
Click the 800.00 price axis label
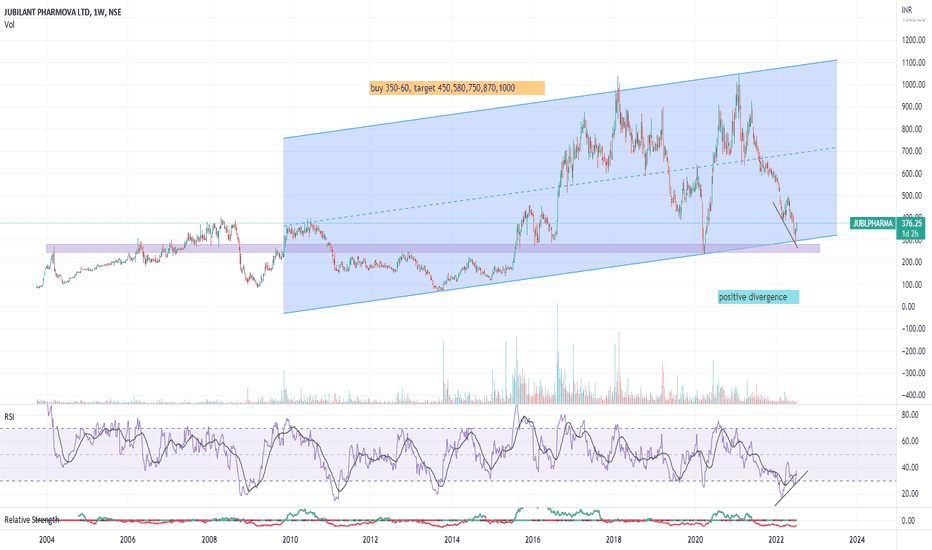(914, 129)
